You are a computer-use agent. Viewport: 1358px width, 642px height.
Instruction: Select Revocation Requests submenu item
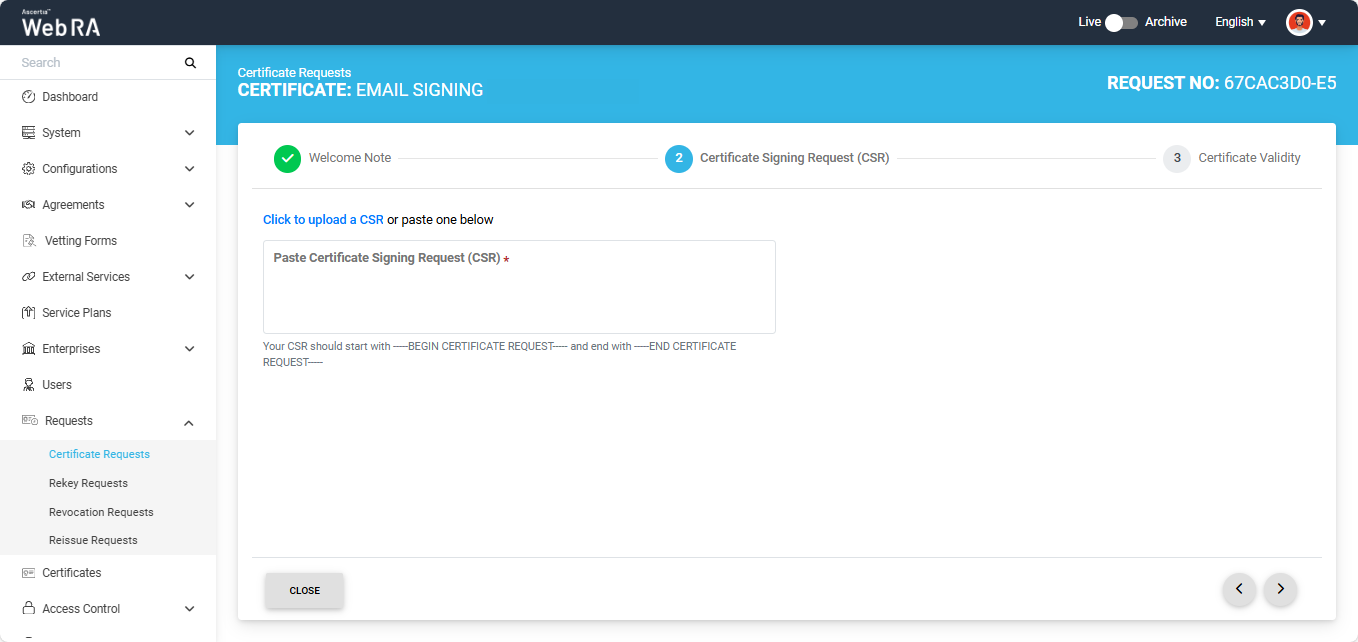click(x=101, y=512)
